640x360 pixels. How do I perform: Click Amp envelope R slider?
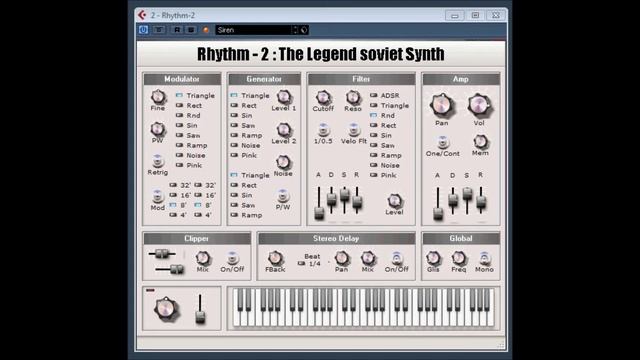pyautogui.click(x=481, y=200)
